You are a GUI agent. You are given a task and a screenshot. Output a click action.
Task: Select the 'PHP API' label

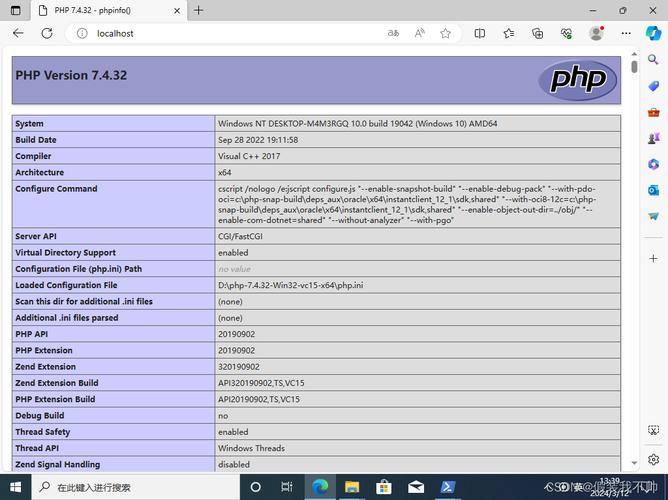coord(32,334)
